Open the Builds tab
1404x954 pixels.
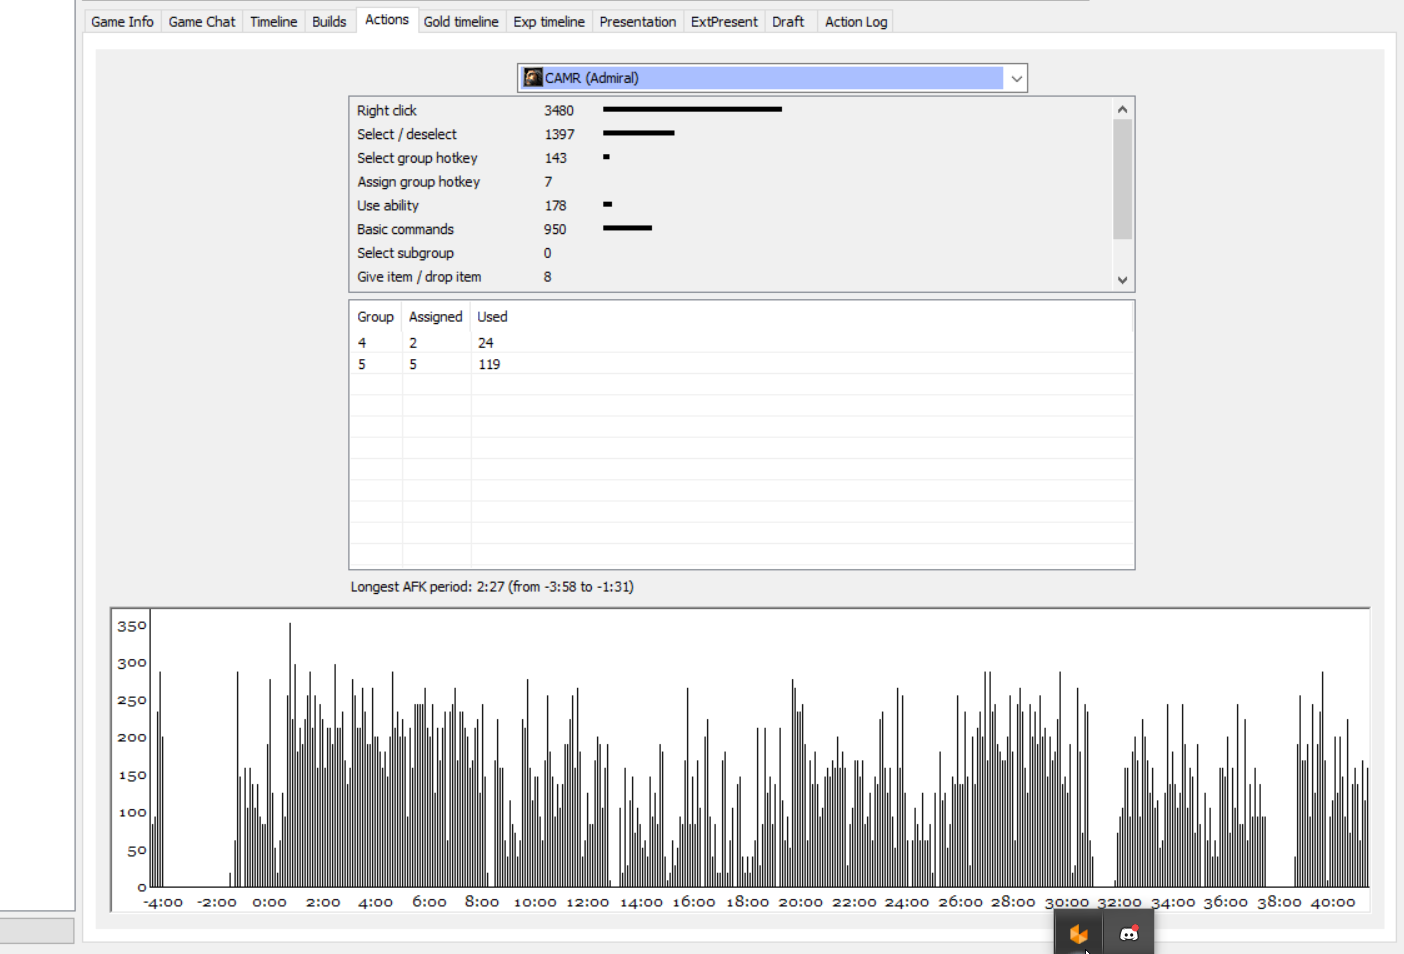(x=329, y=21)
